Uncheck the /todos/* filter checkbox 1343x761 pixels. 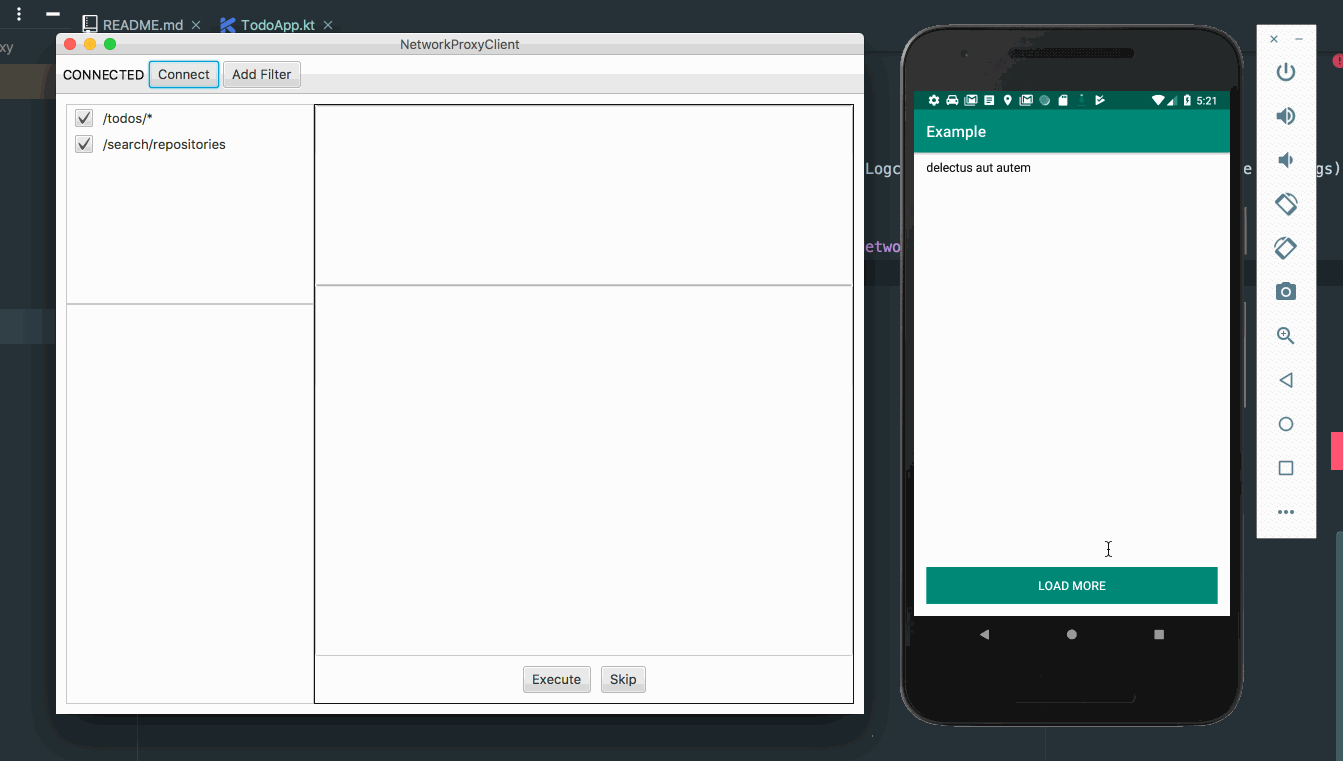84,118
